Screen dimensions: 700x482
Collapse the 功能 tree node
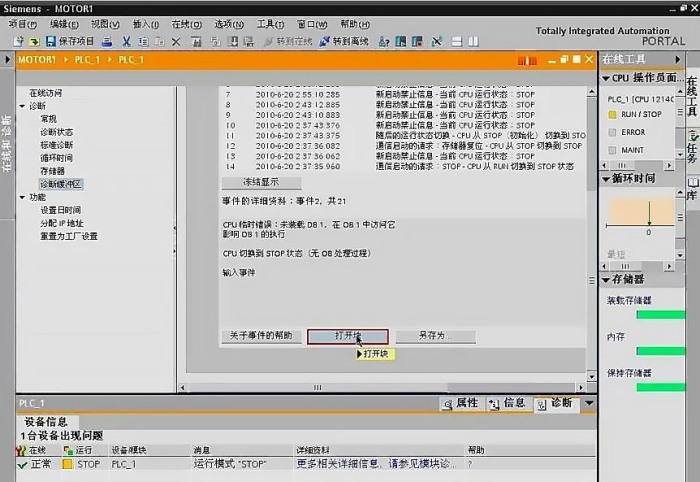tap(22, 197)
